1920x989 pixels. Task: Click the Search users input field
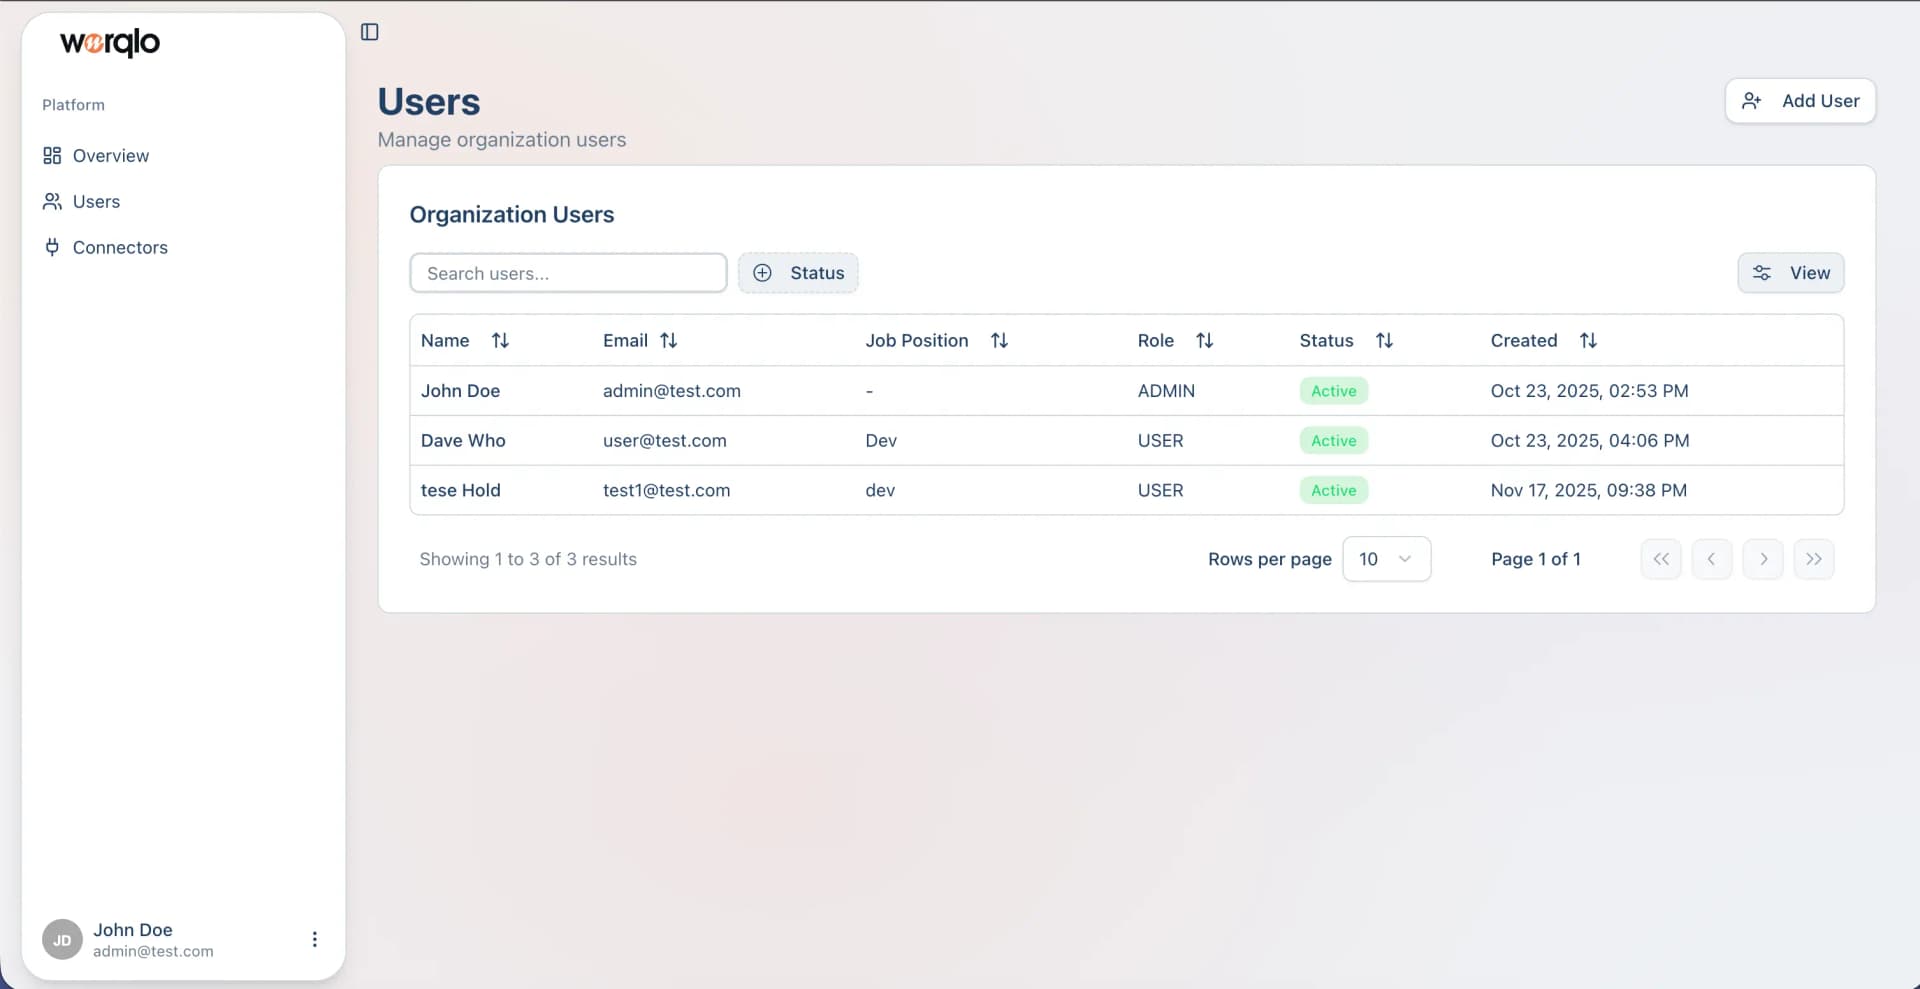[x=568, y=272]
